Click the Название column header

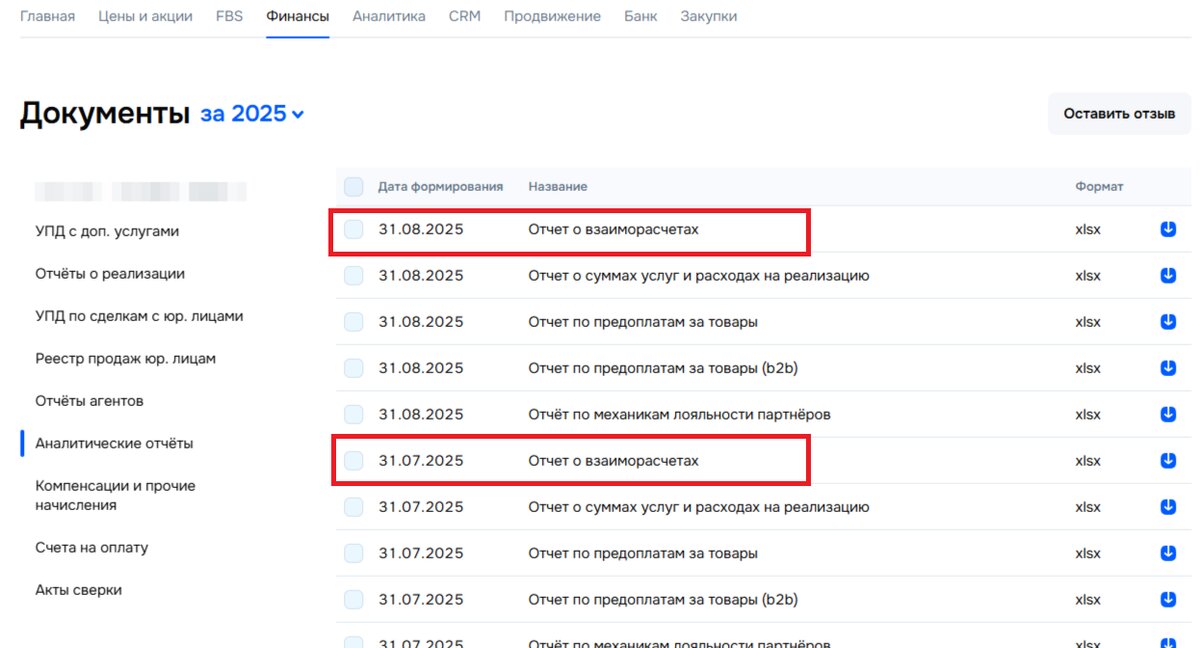tap(558, 187)
